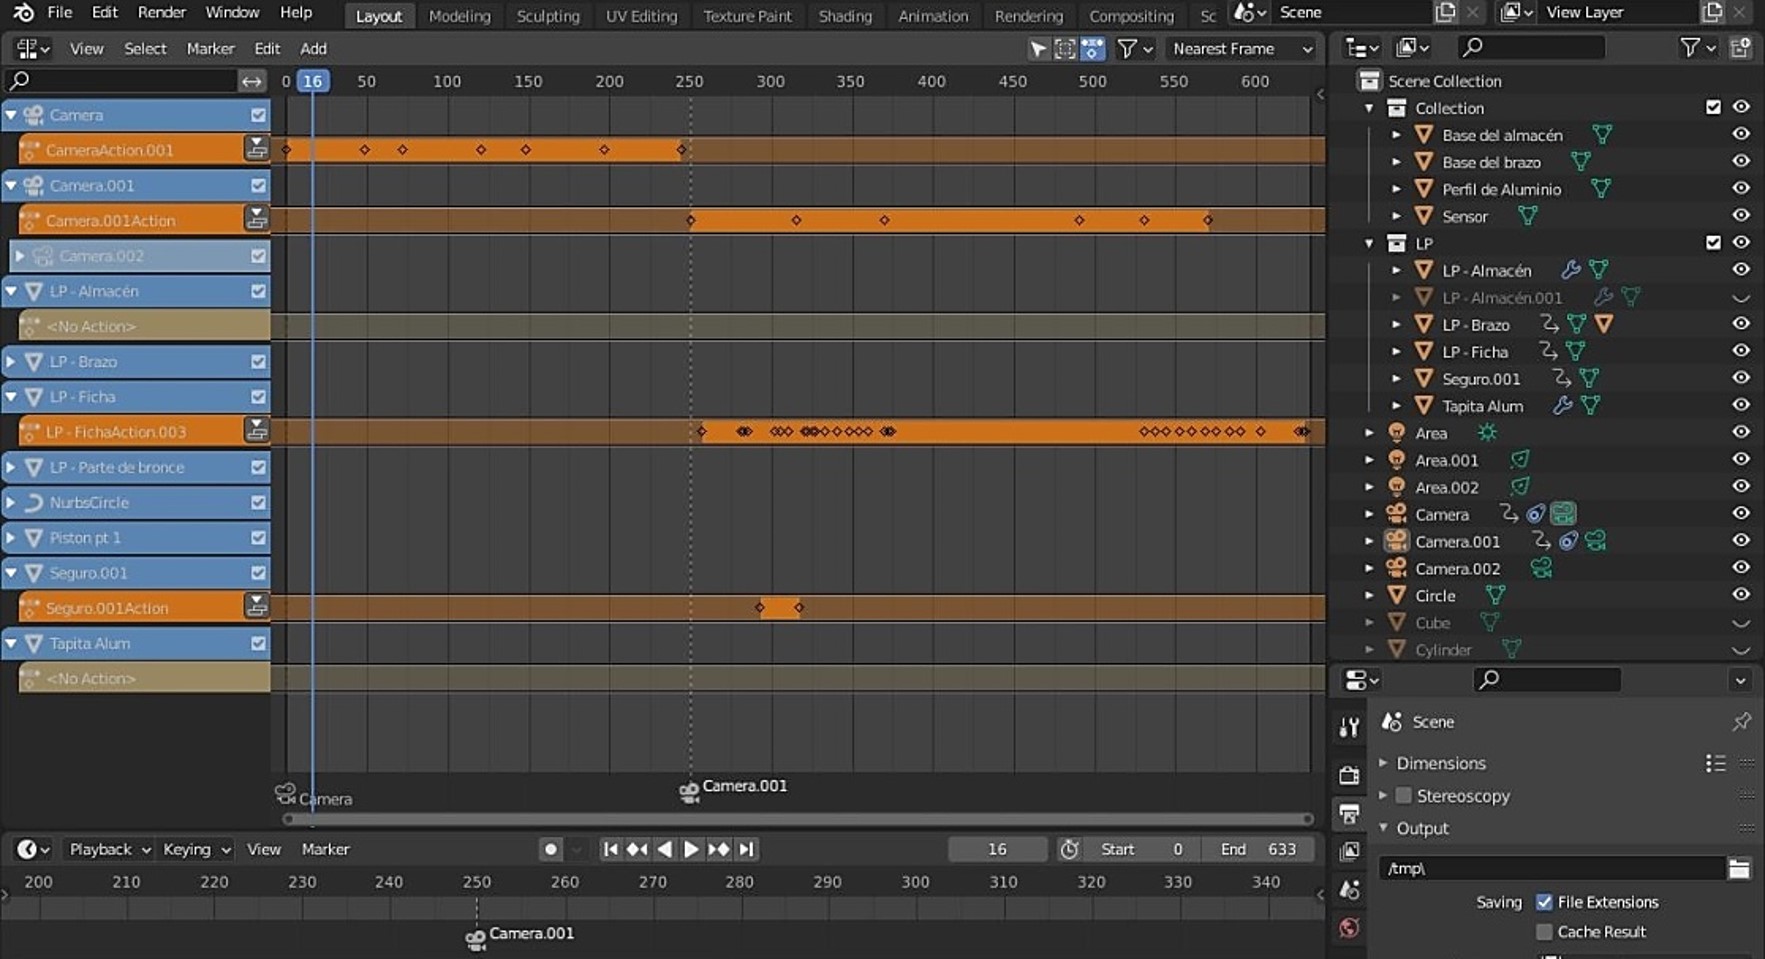Collapse the LP - Ficha channel

11,397
